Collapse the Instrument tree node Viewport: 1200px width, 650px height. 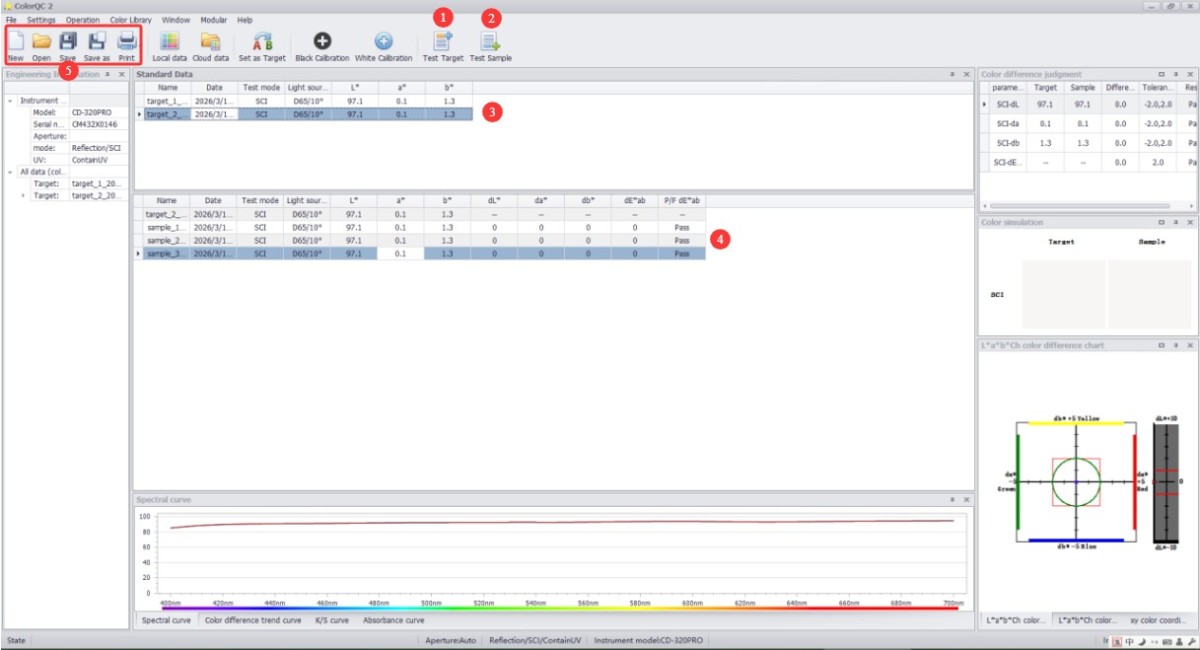tap(10, 101)
